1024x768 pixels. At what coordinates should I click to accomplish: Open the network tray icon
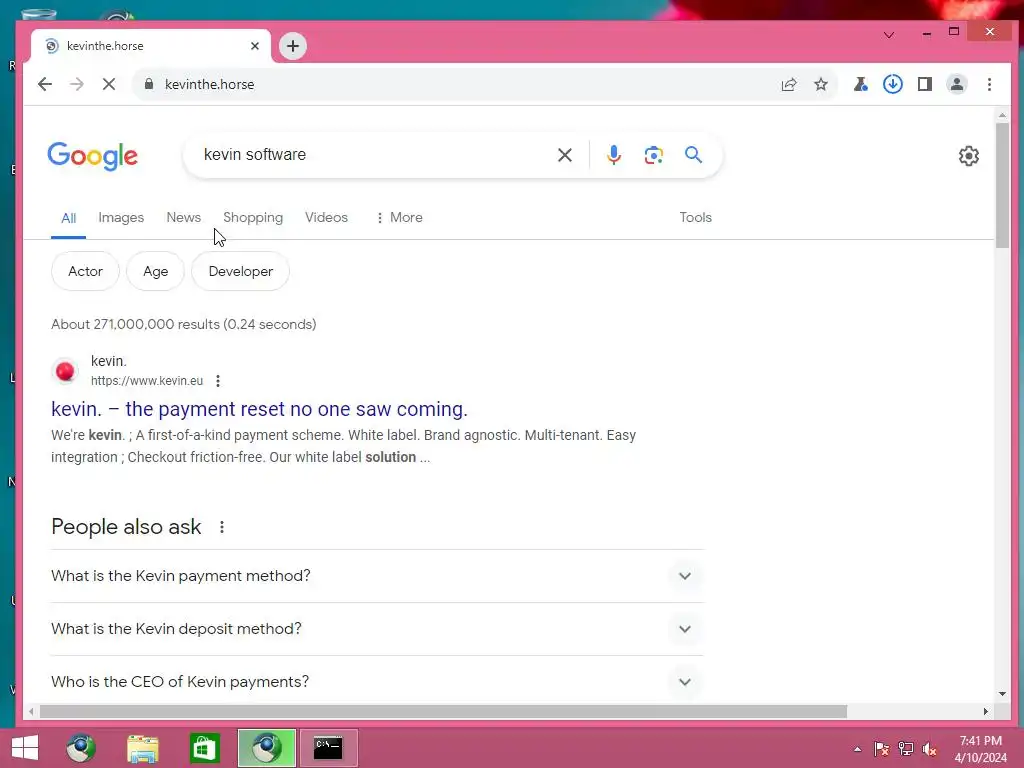pos(906,748)
